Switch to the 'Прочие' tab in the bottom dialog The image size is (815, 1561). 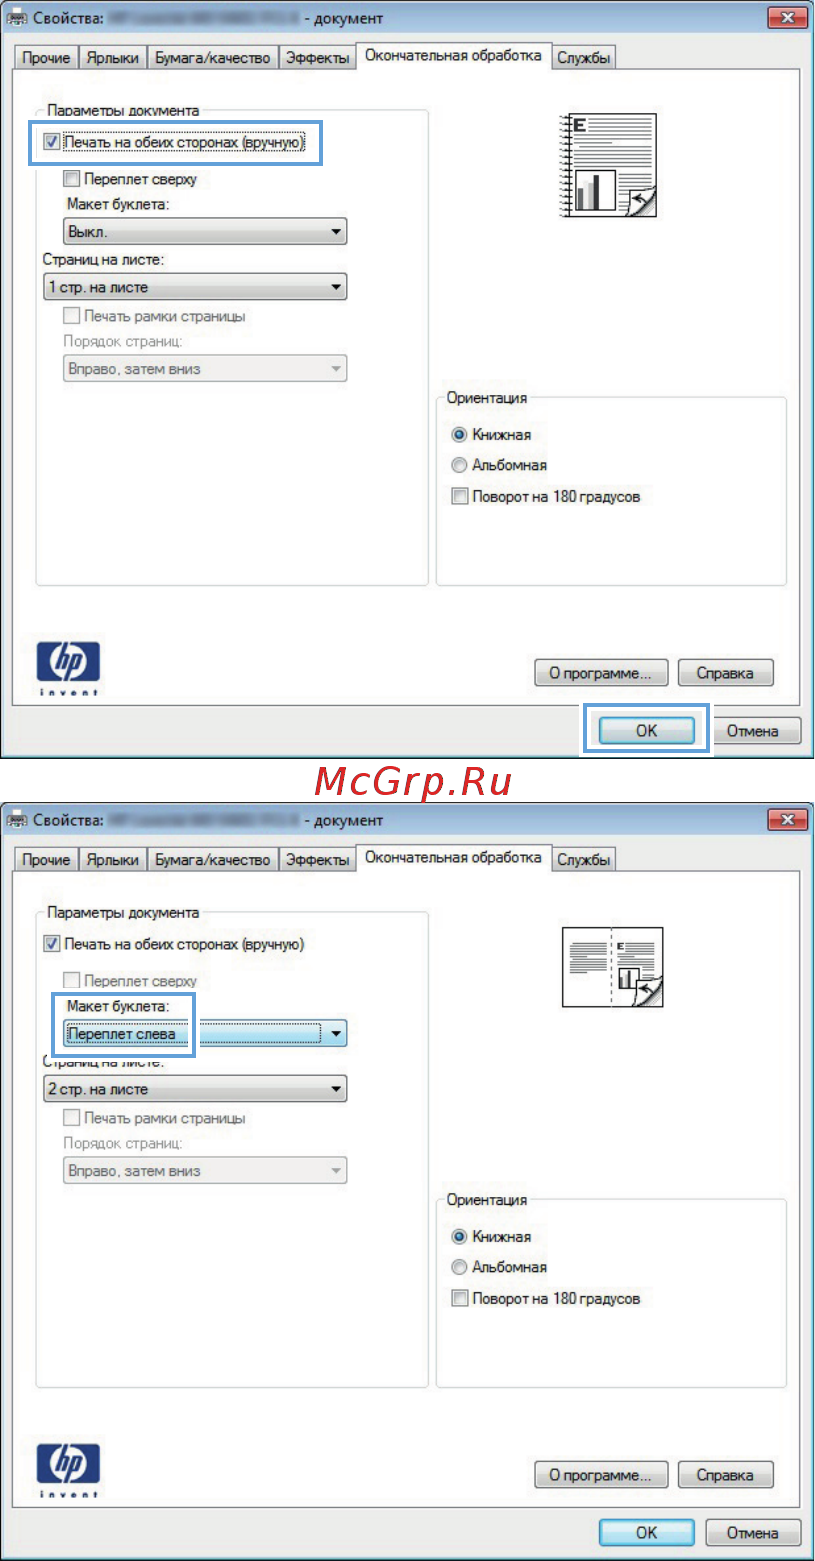[x=46, y=860]
